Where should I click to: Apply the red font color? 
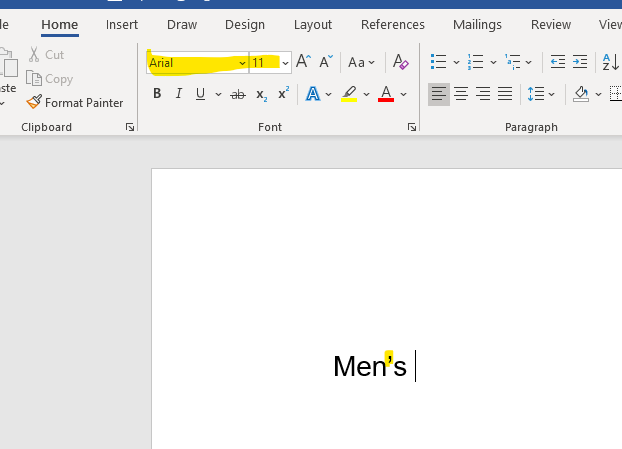[386, 94]
